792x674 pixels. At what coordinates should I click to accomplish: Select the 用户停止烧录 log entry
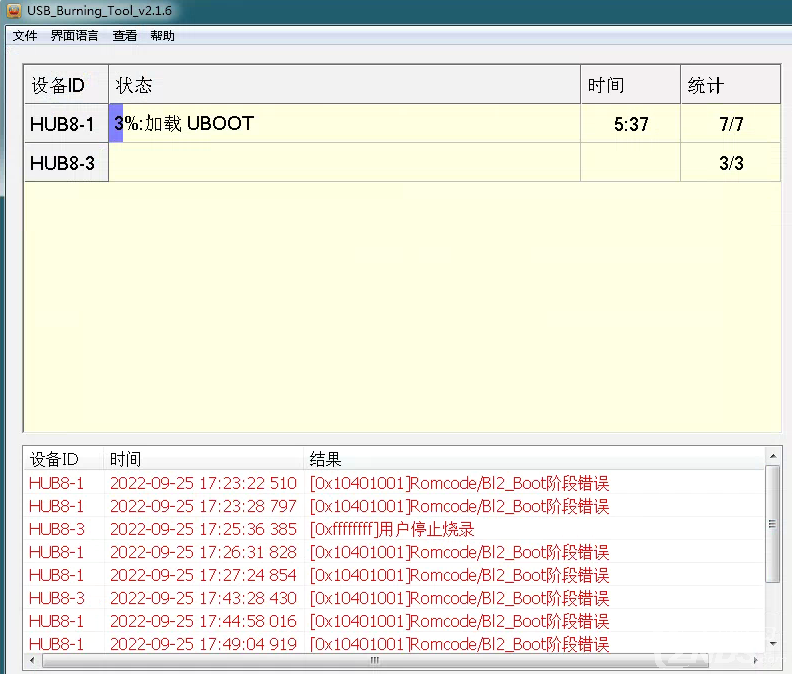click(394, 529)
